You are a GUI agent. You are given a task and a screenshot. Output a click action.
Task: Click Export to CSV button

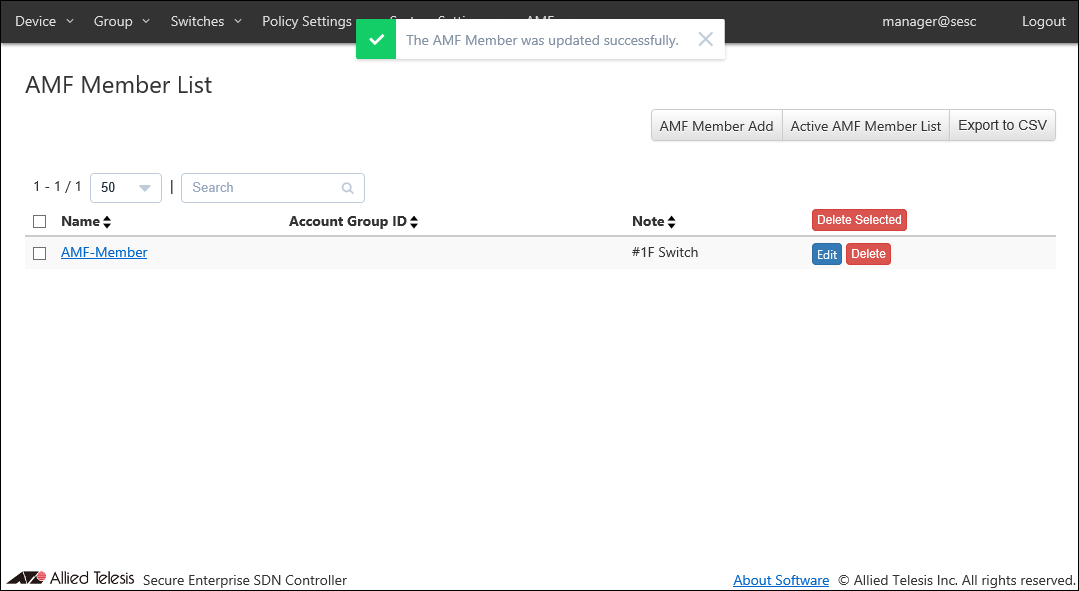tap(1002, 126)
